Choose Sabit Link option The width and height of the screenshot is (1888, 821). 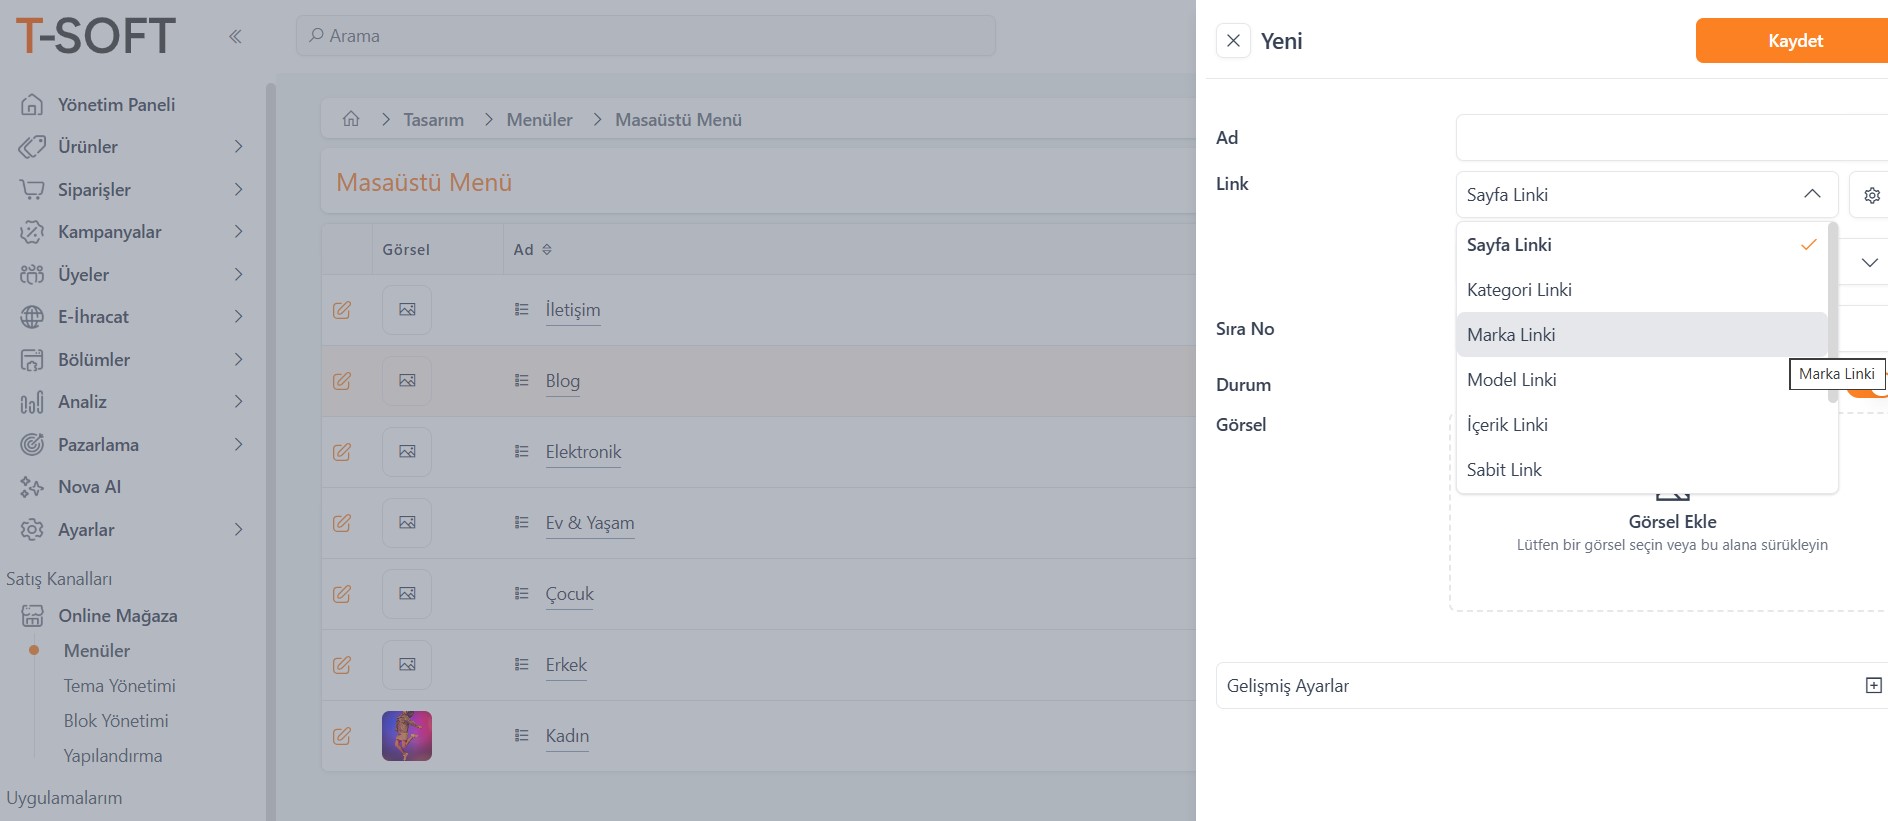coord(1504,470)
